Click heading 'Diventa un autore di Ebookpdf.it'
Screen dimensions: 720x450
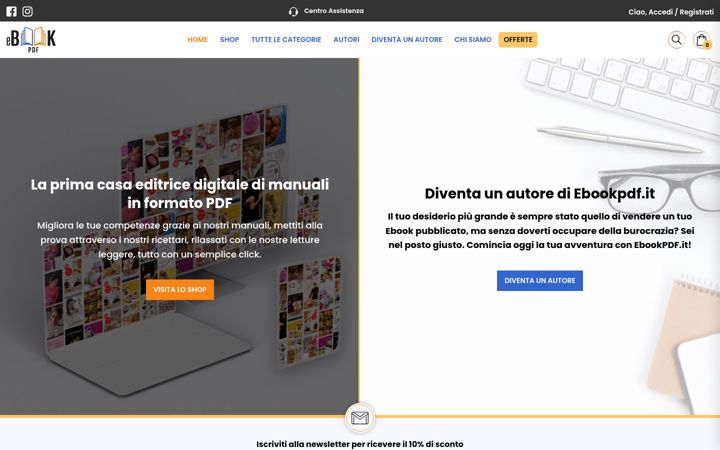[x=540, y=193]
